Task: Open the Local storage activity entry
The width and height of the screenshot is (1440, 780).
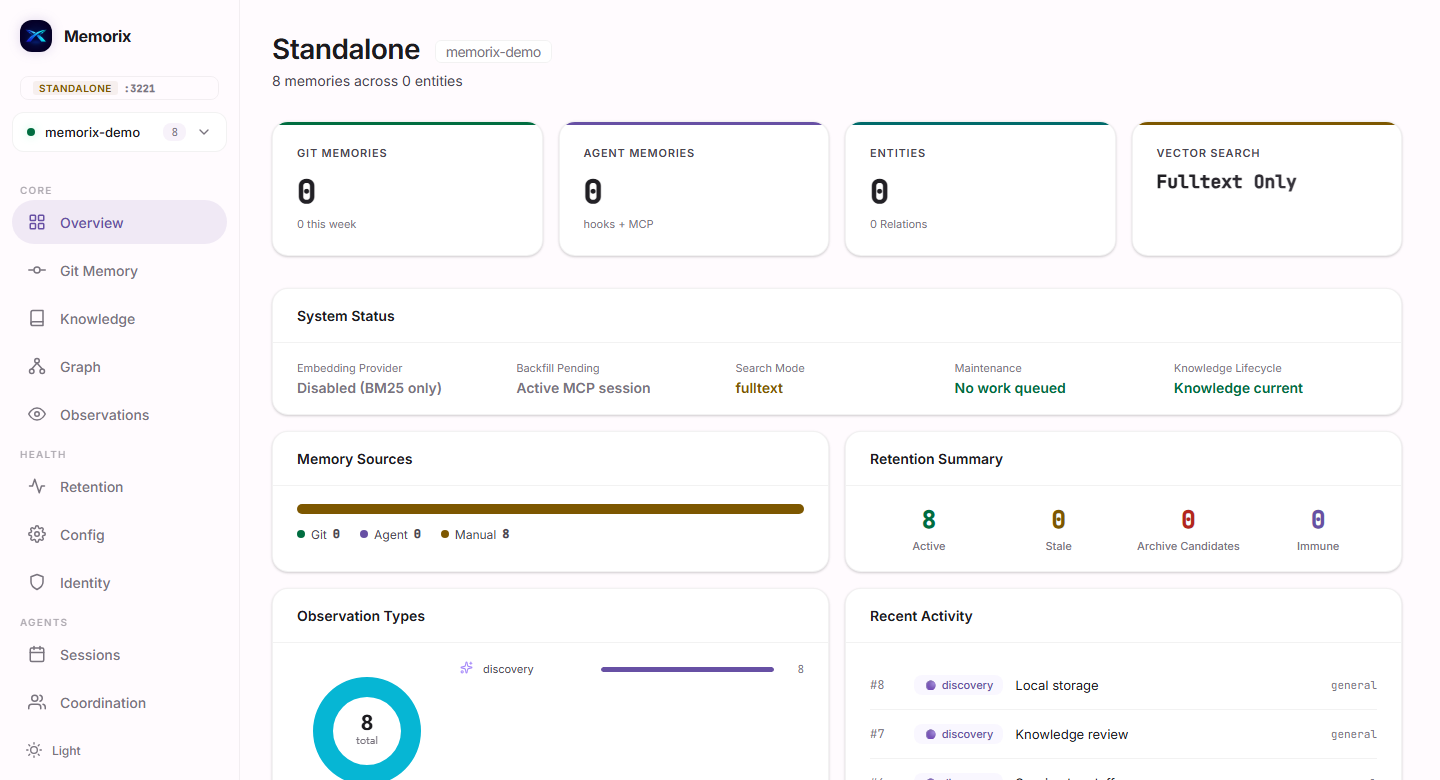Action: coord(1123,685)
